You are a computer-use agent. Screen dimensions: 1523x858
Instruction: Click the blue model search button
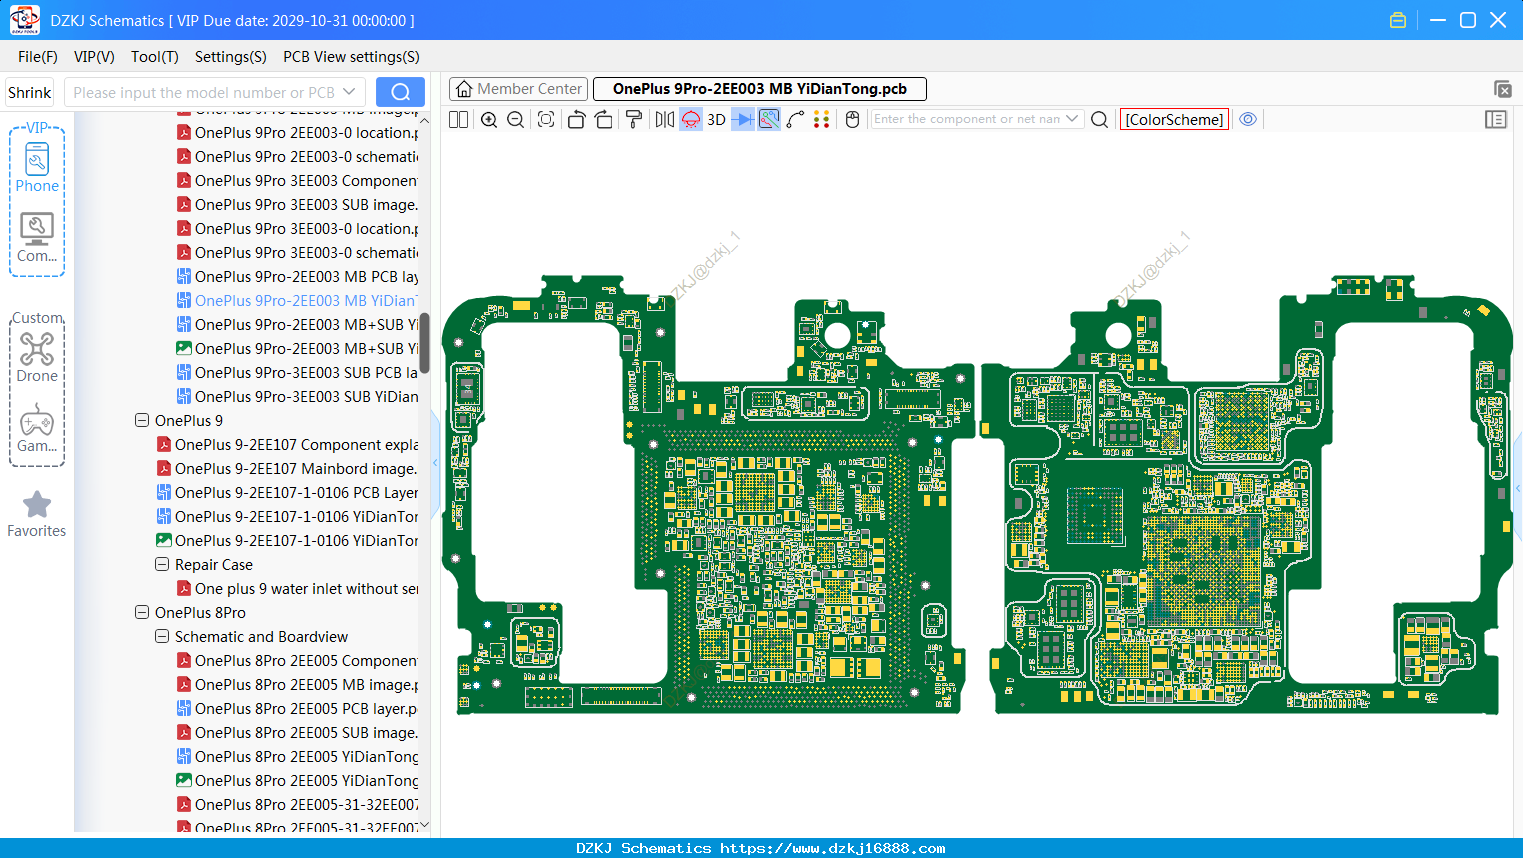400,92
